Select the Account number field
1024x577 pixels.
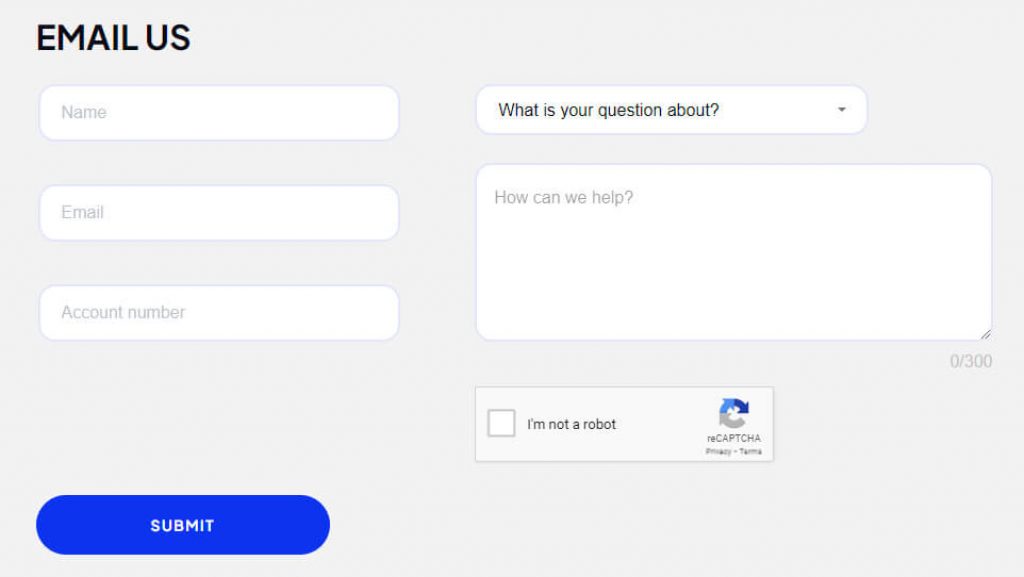tap(219, 313)
